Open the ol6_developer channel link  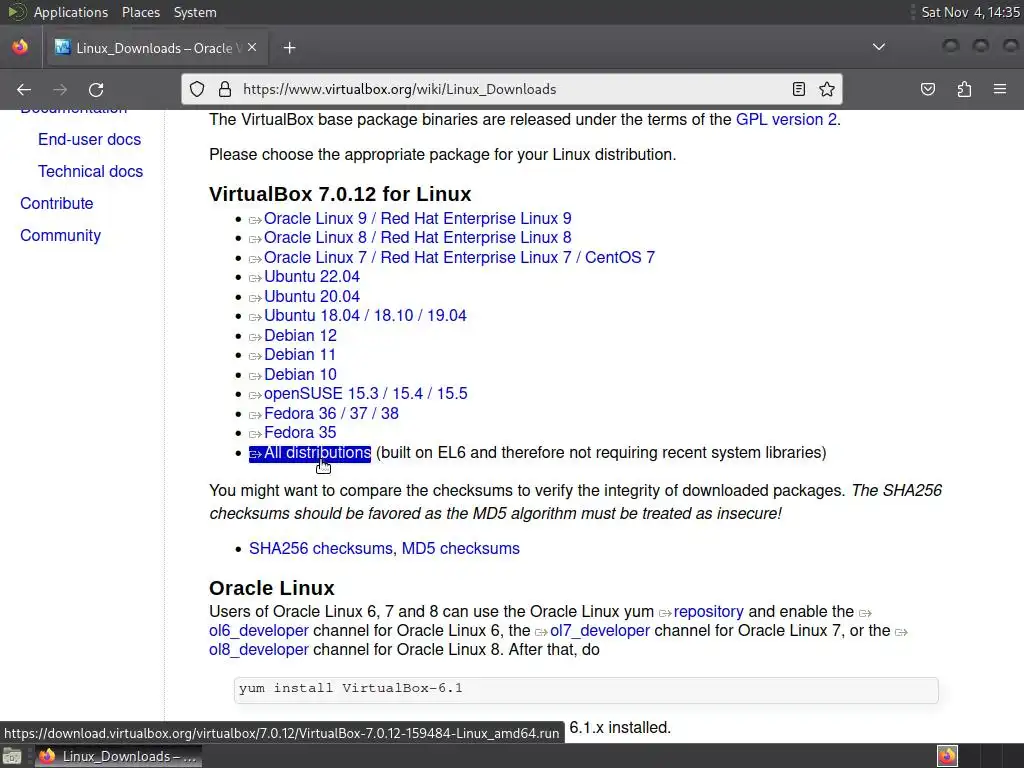coord(259,631)
